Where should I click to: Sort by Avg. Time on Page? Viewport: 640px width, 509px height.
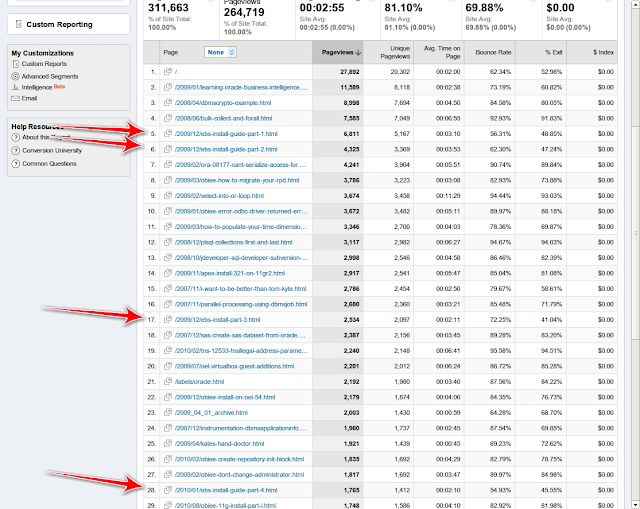click(x=439, y=52)
